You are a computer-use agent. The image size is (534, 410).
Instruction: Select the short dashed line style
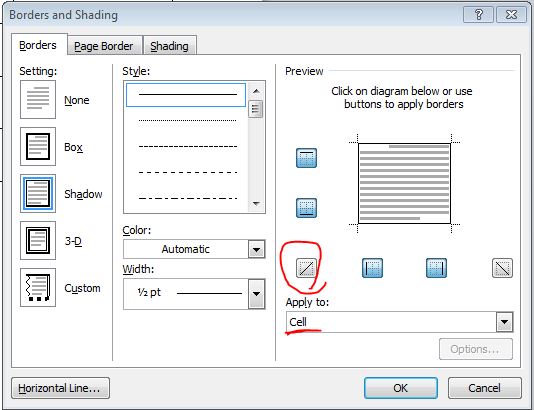(187, 146)
